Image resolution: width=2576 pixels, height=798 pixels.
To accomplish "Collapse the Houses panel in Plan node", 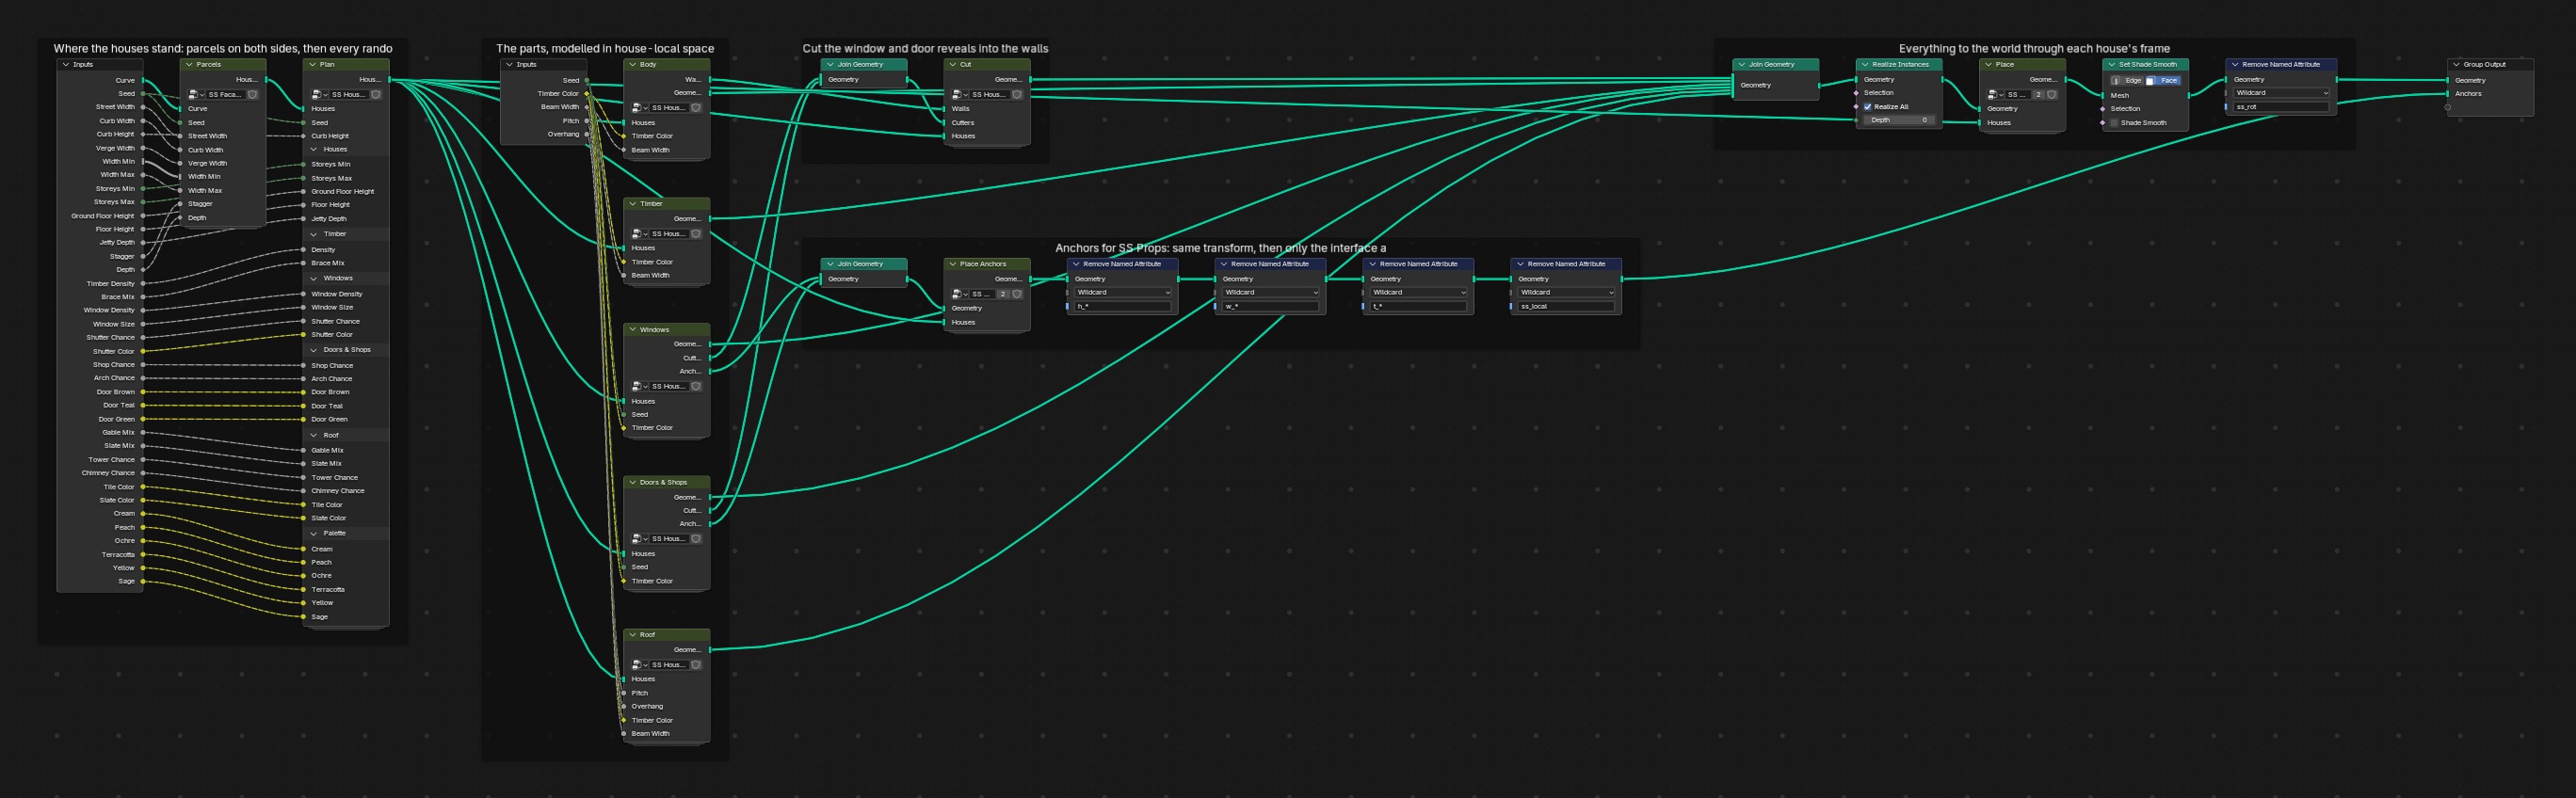I will (314, 149).
